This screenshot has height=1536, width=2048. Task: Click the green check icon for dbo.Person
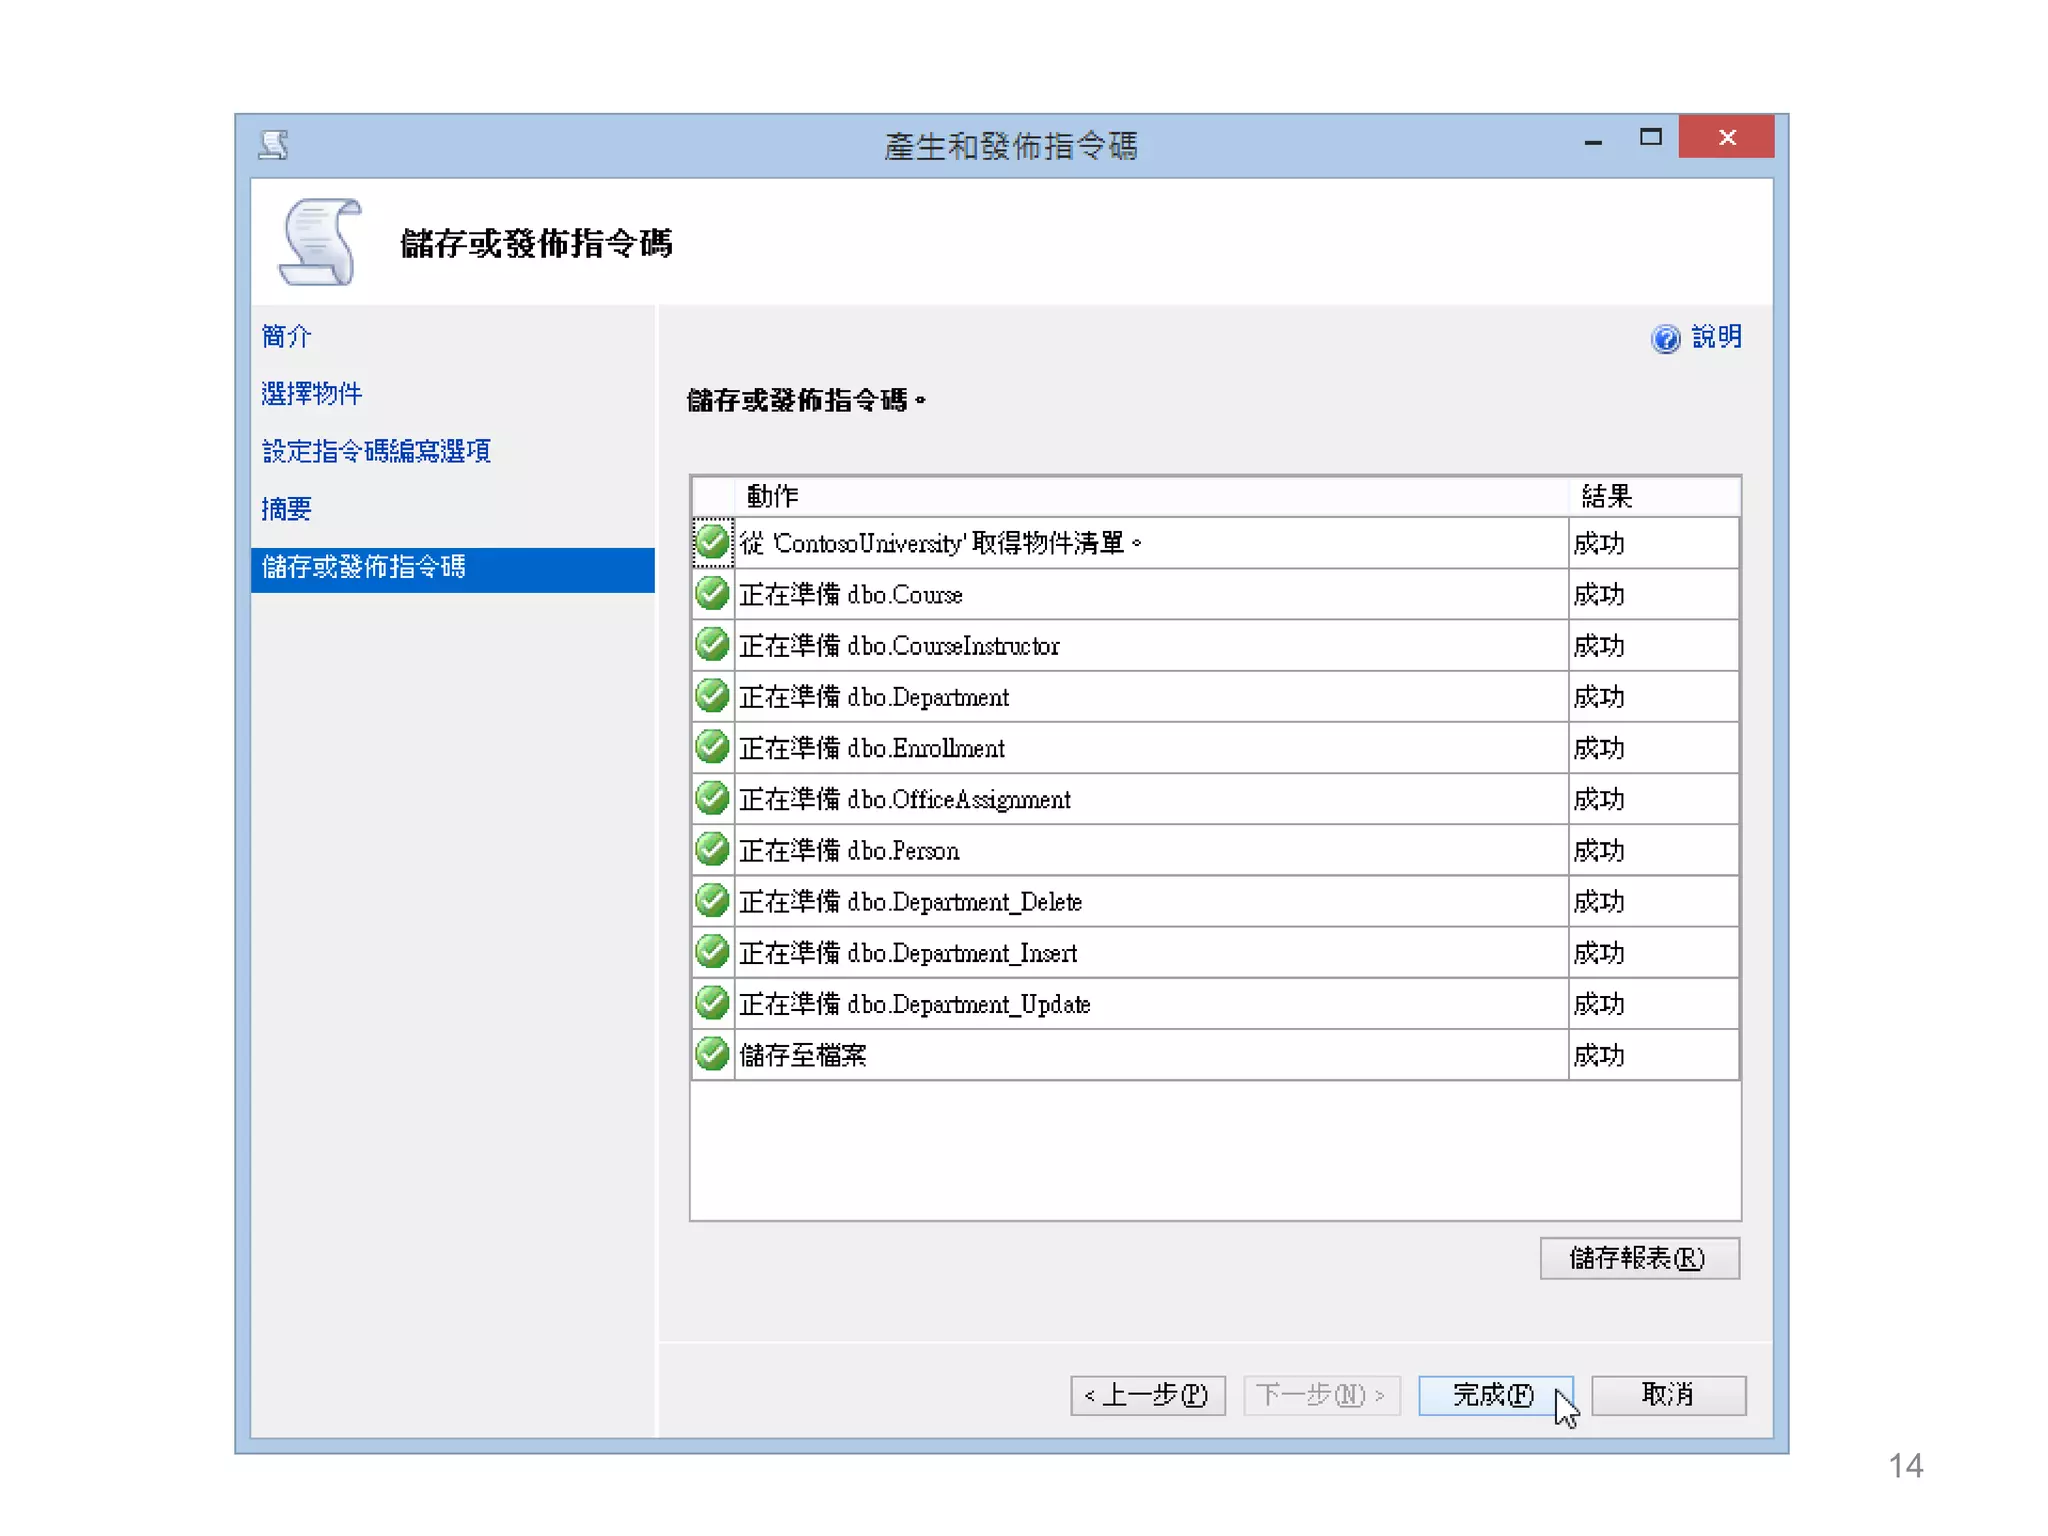(x=712, y=850)
